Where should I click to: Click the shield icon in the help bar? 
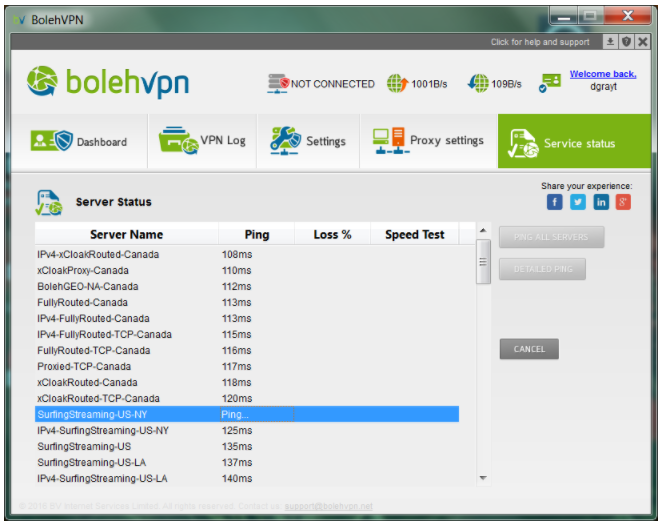(x=627, y=42)
